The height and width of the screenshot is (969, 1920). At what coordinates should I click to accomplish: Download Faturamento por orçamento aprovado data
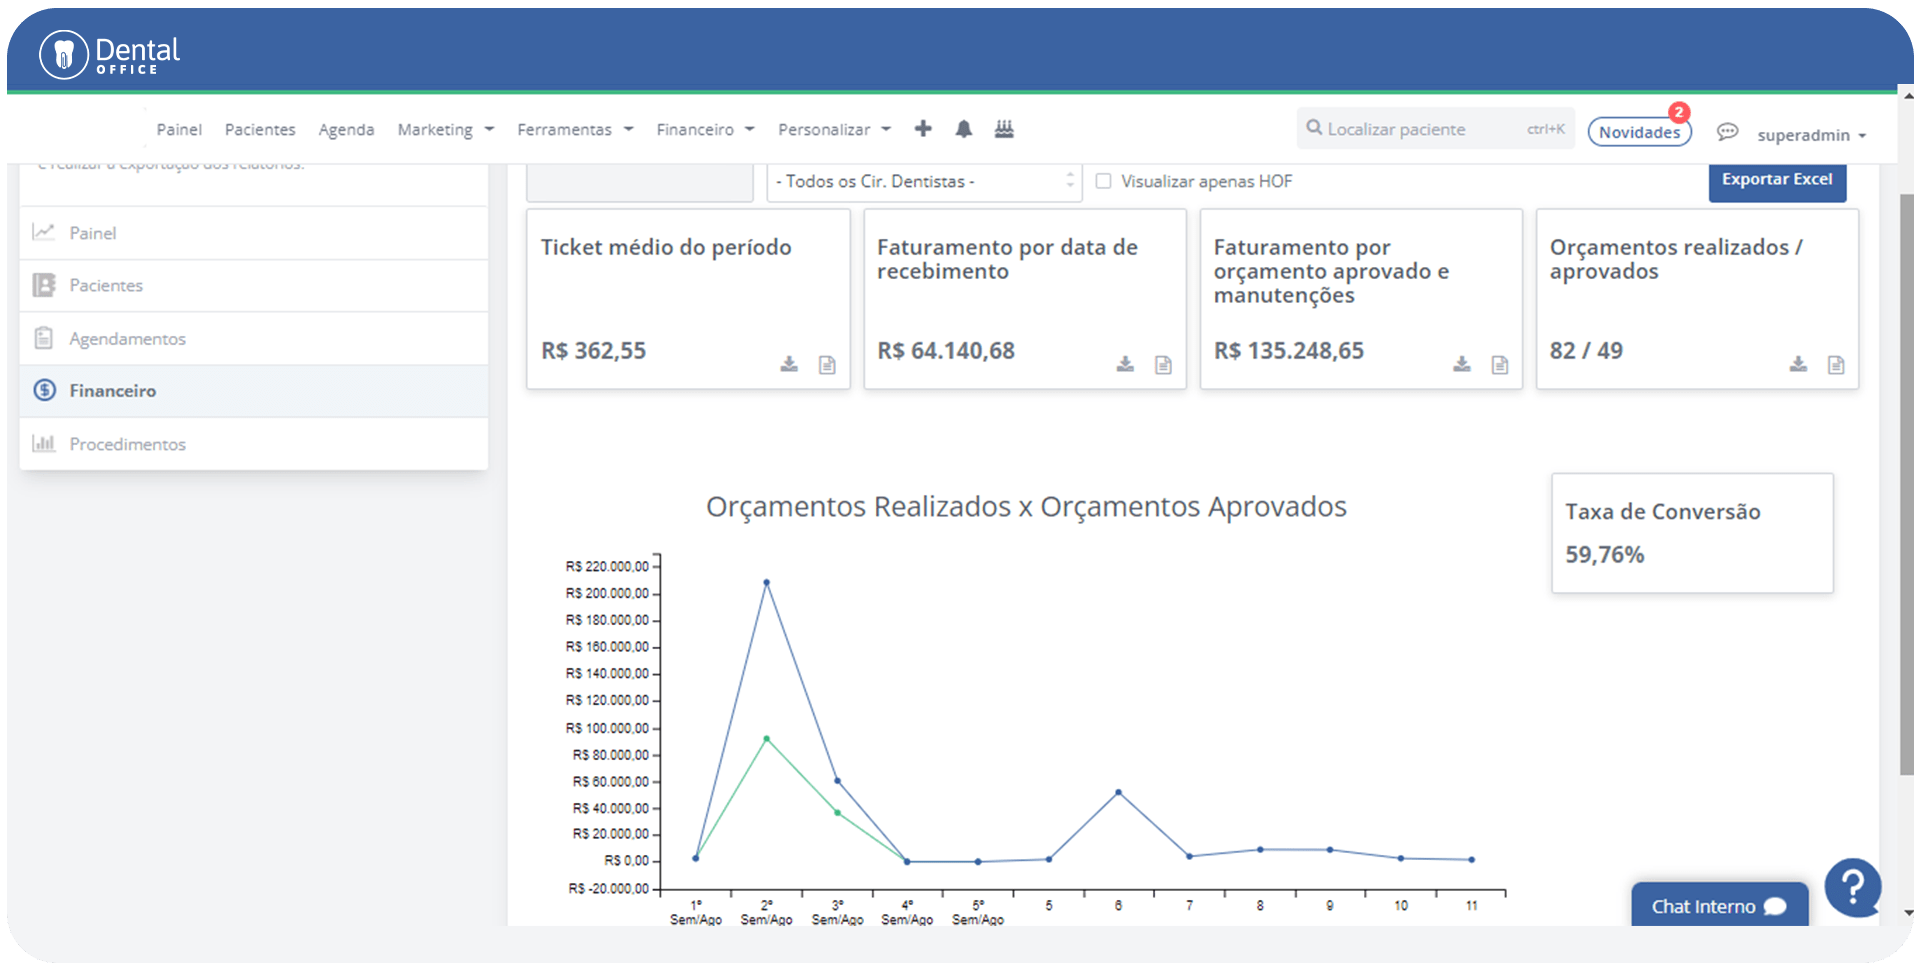click(x=1462, y=364)
